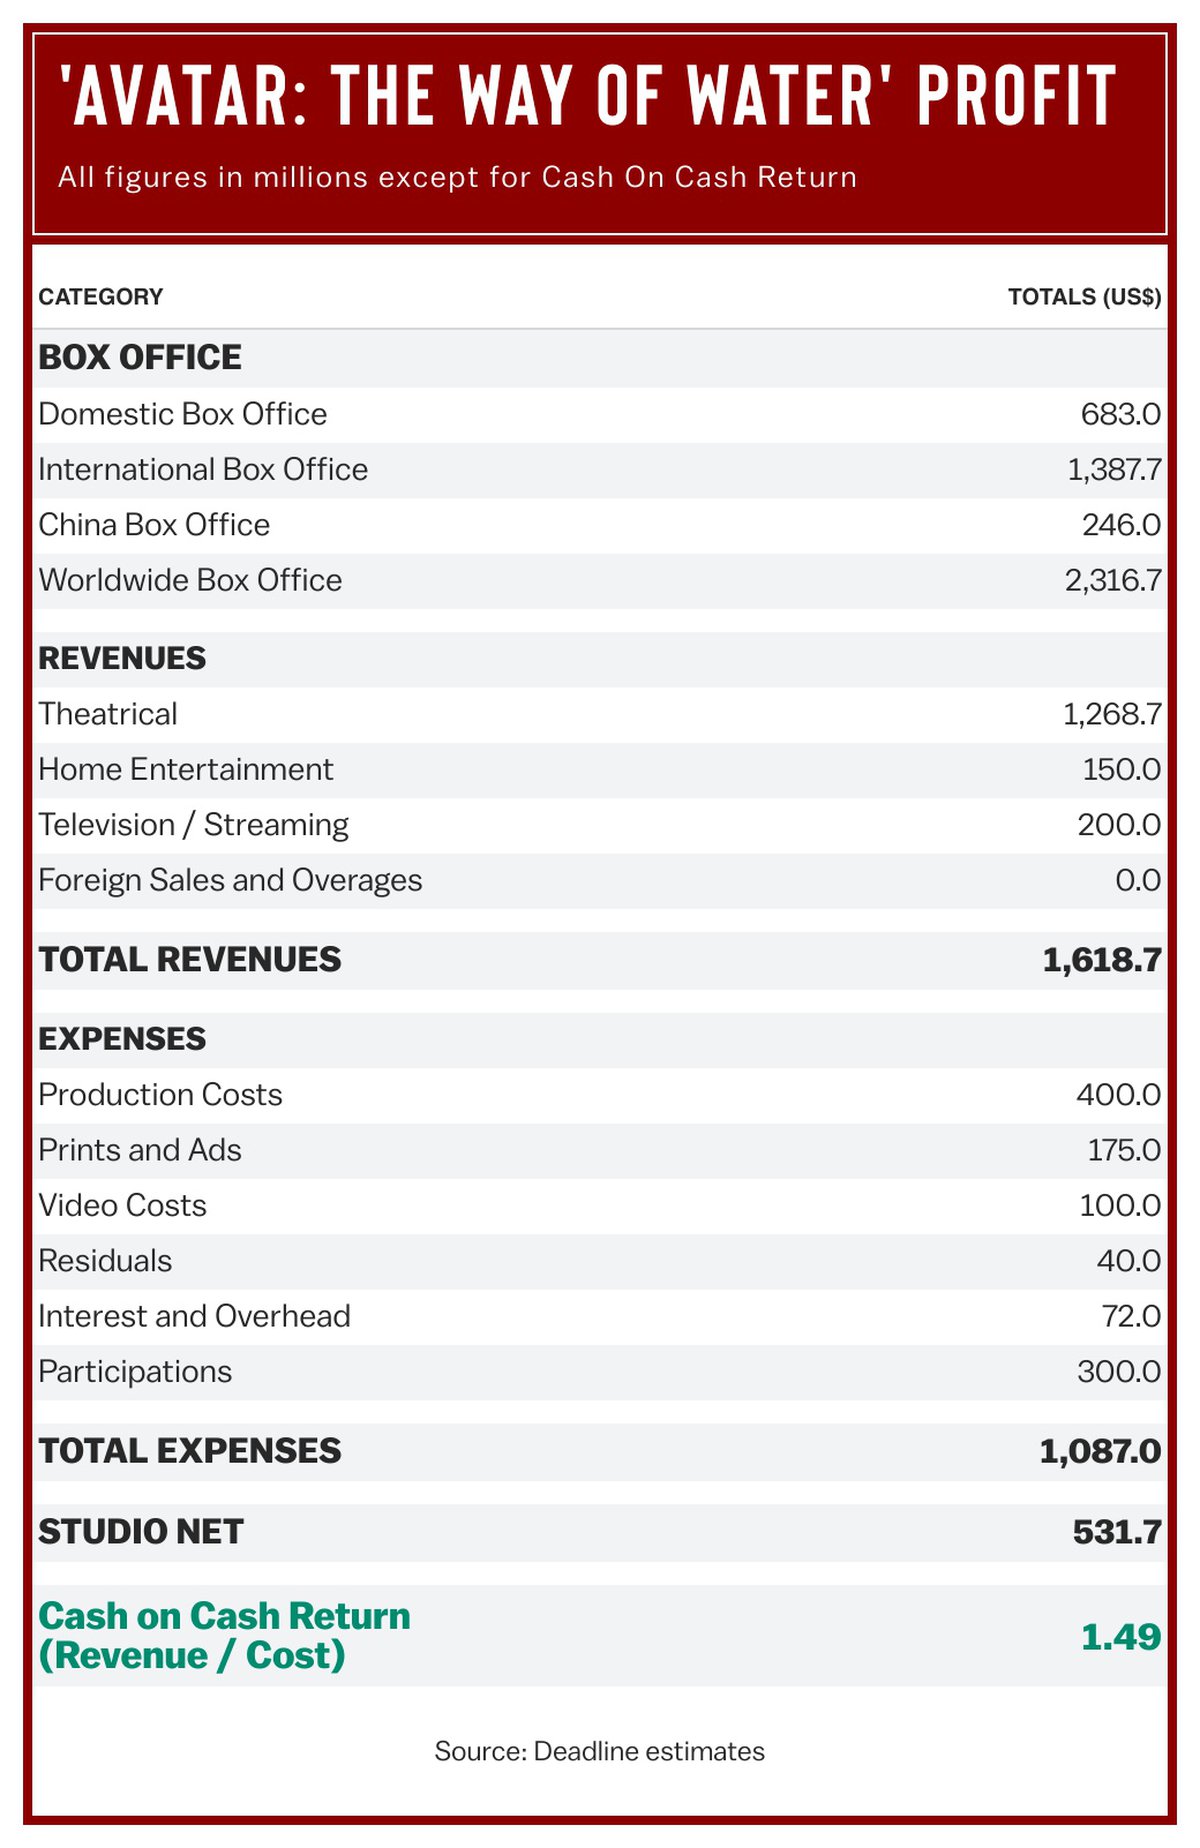Click the International Box Office value 1,387.7
This screenshot has height=1848, width=1200.
[x=1114, y=470]
